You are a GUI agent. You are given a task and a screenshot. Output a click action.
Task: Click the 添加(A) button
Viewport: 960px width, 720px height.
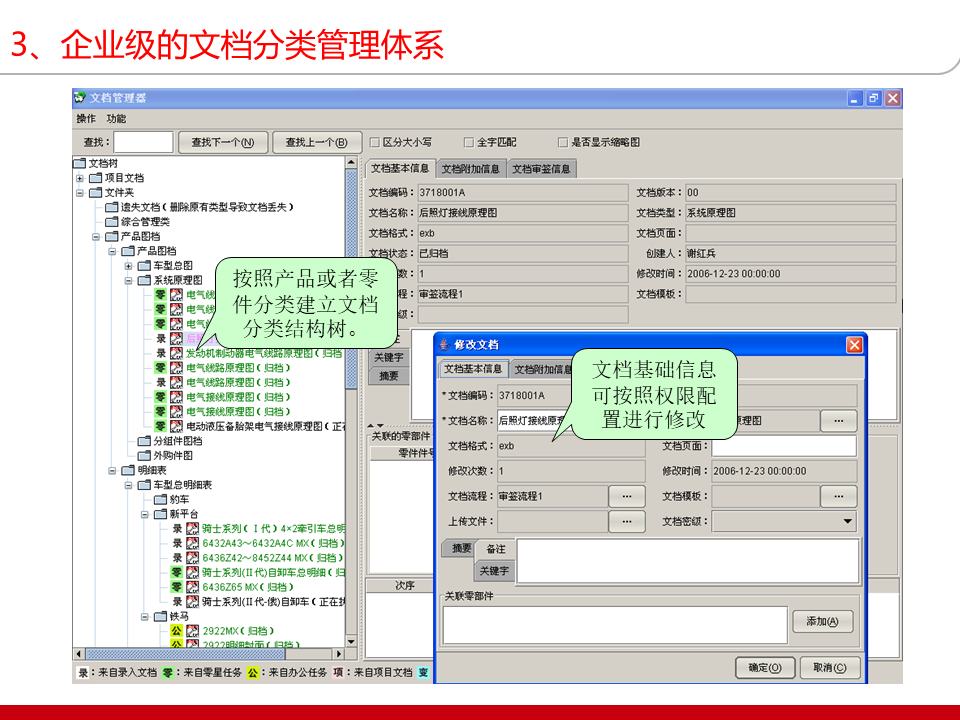pyautogui.click(x=822, y=621)
